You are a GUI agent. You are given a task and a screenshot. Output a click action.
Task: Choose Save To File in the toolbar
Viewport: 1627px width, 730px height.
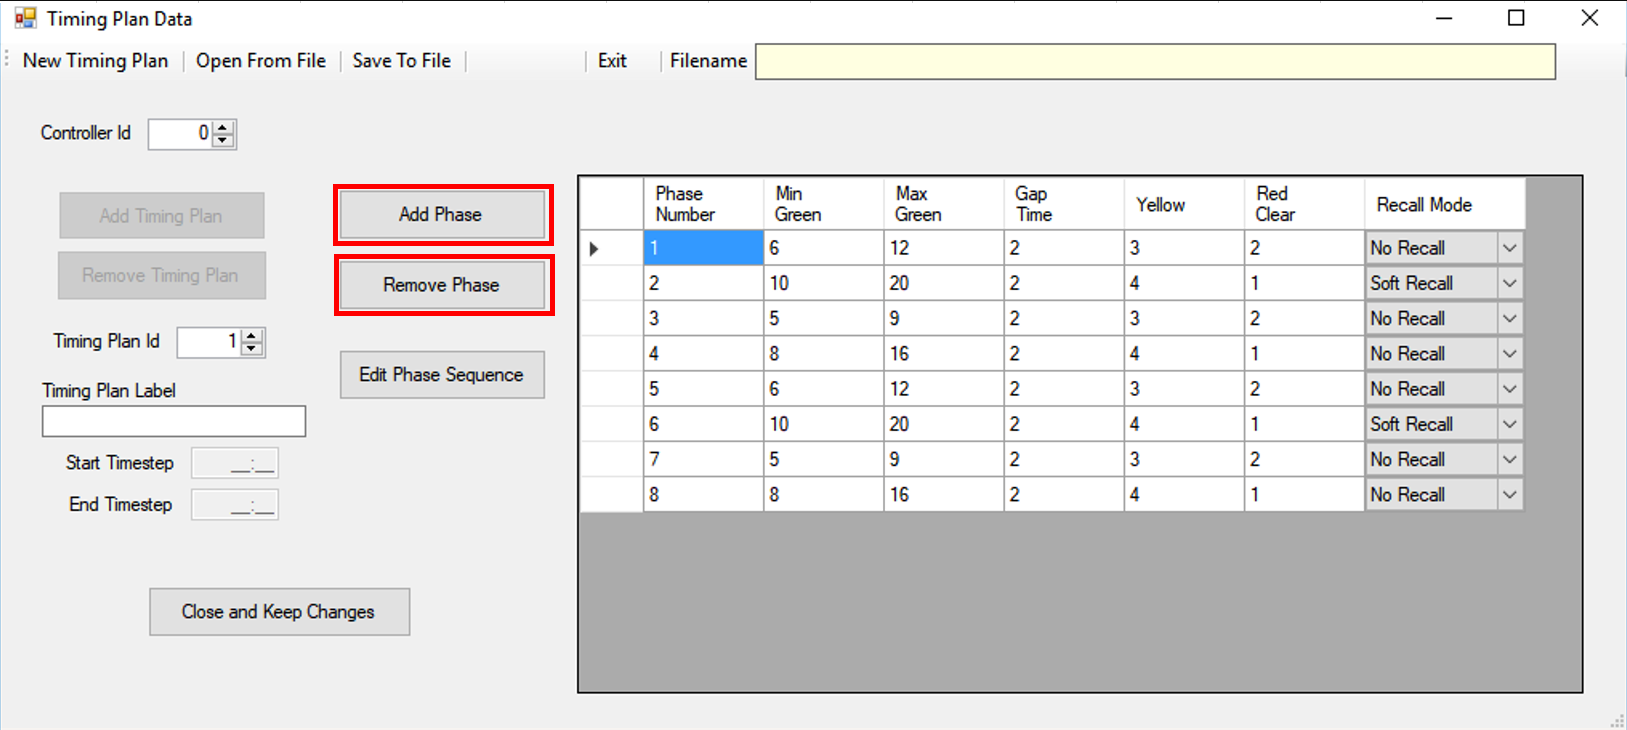[x=402, y=61]
